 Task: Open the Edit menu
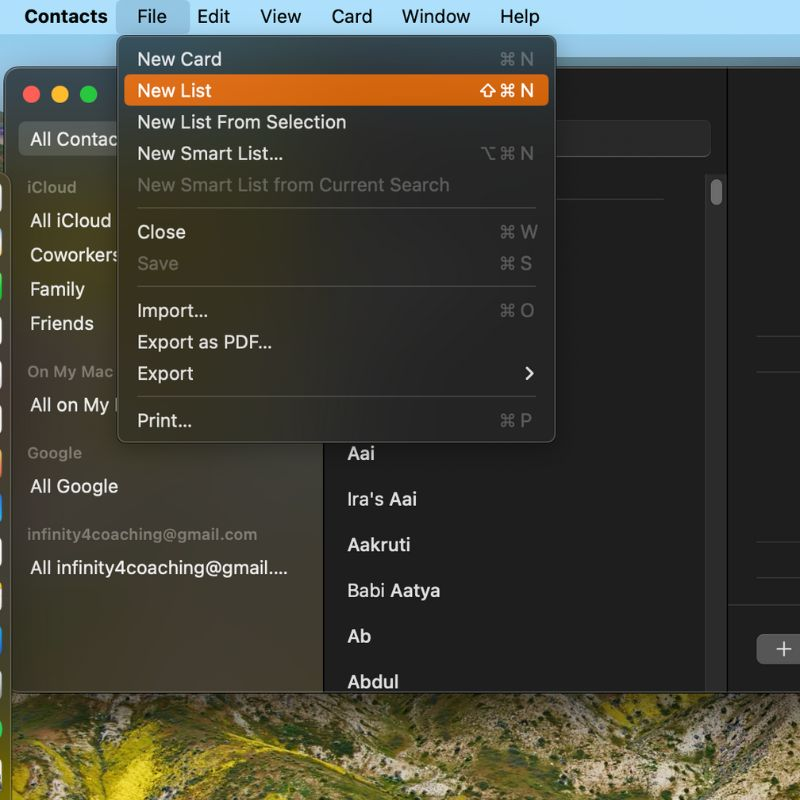213,16
